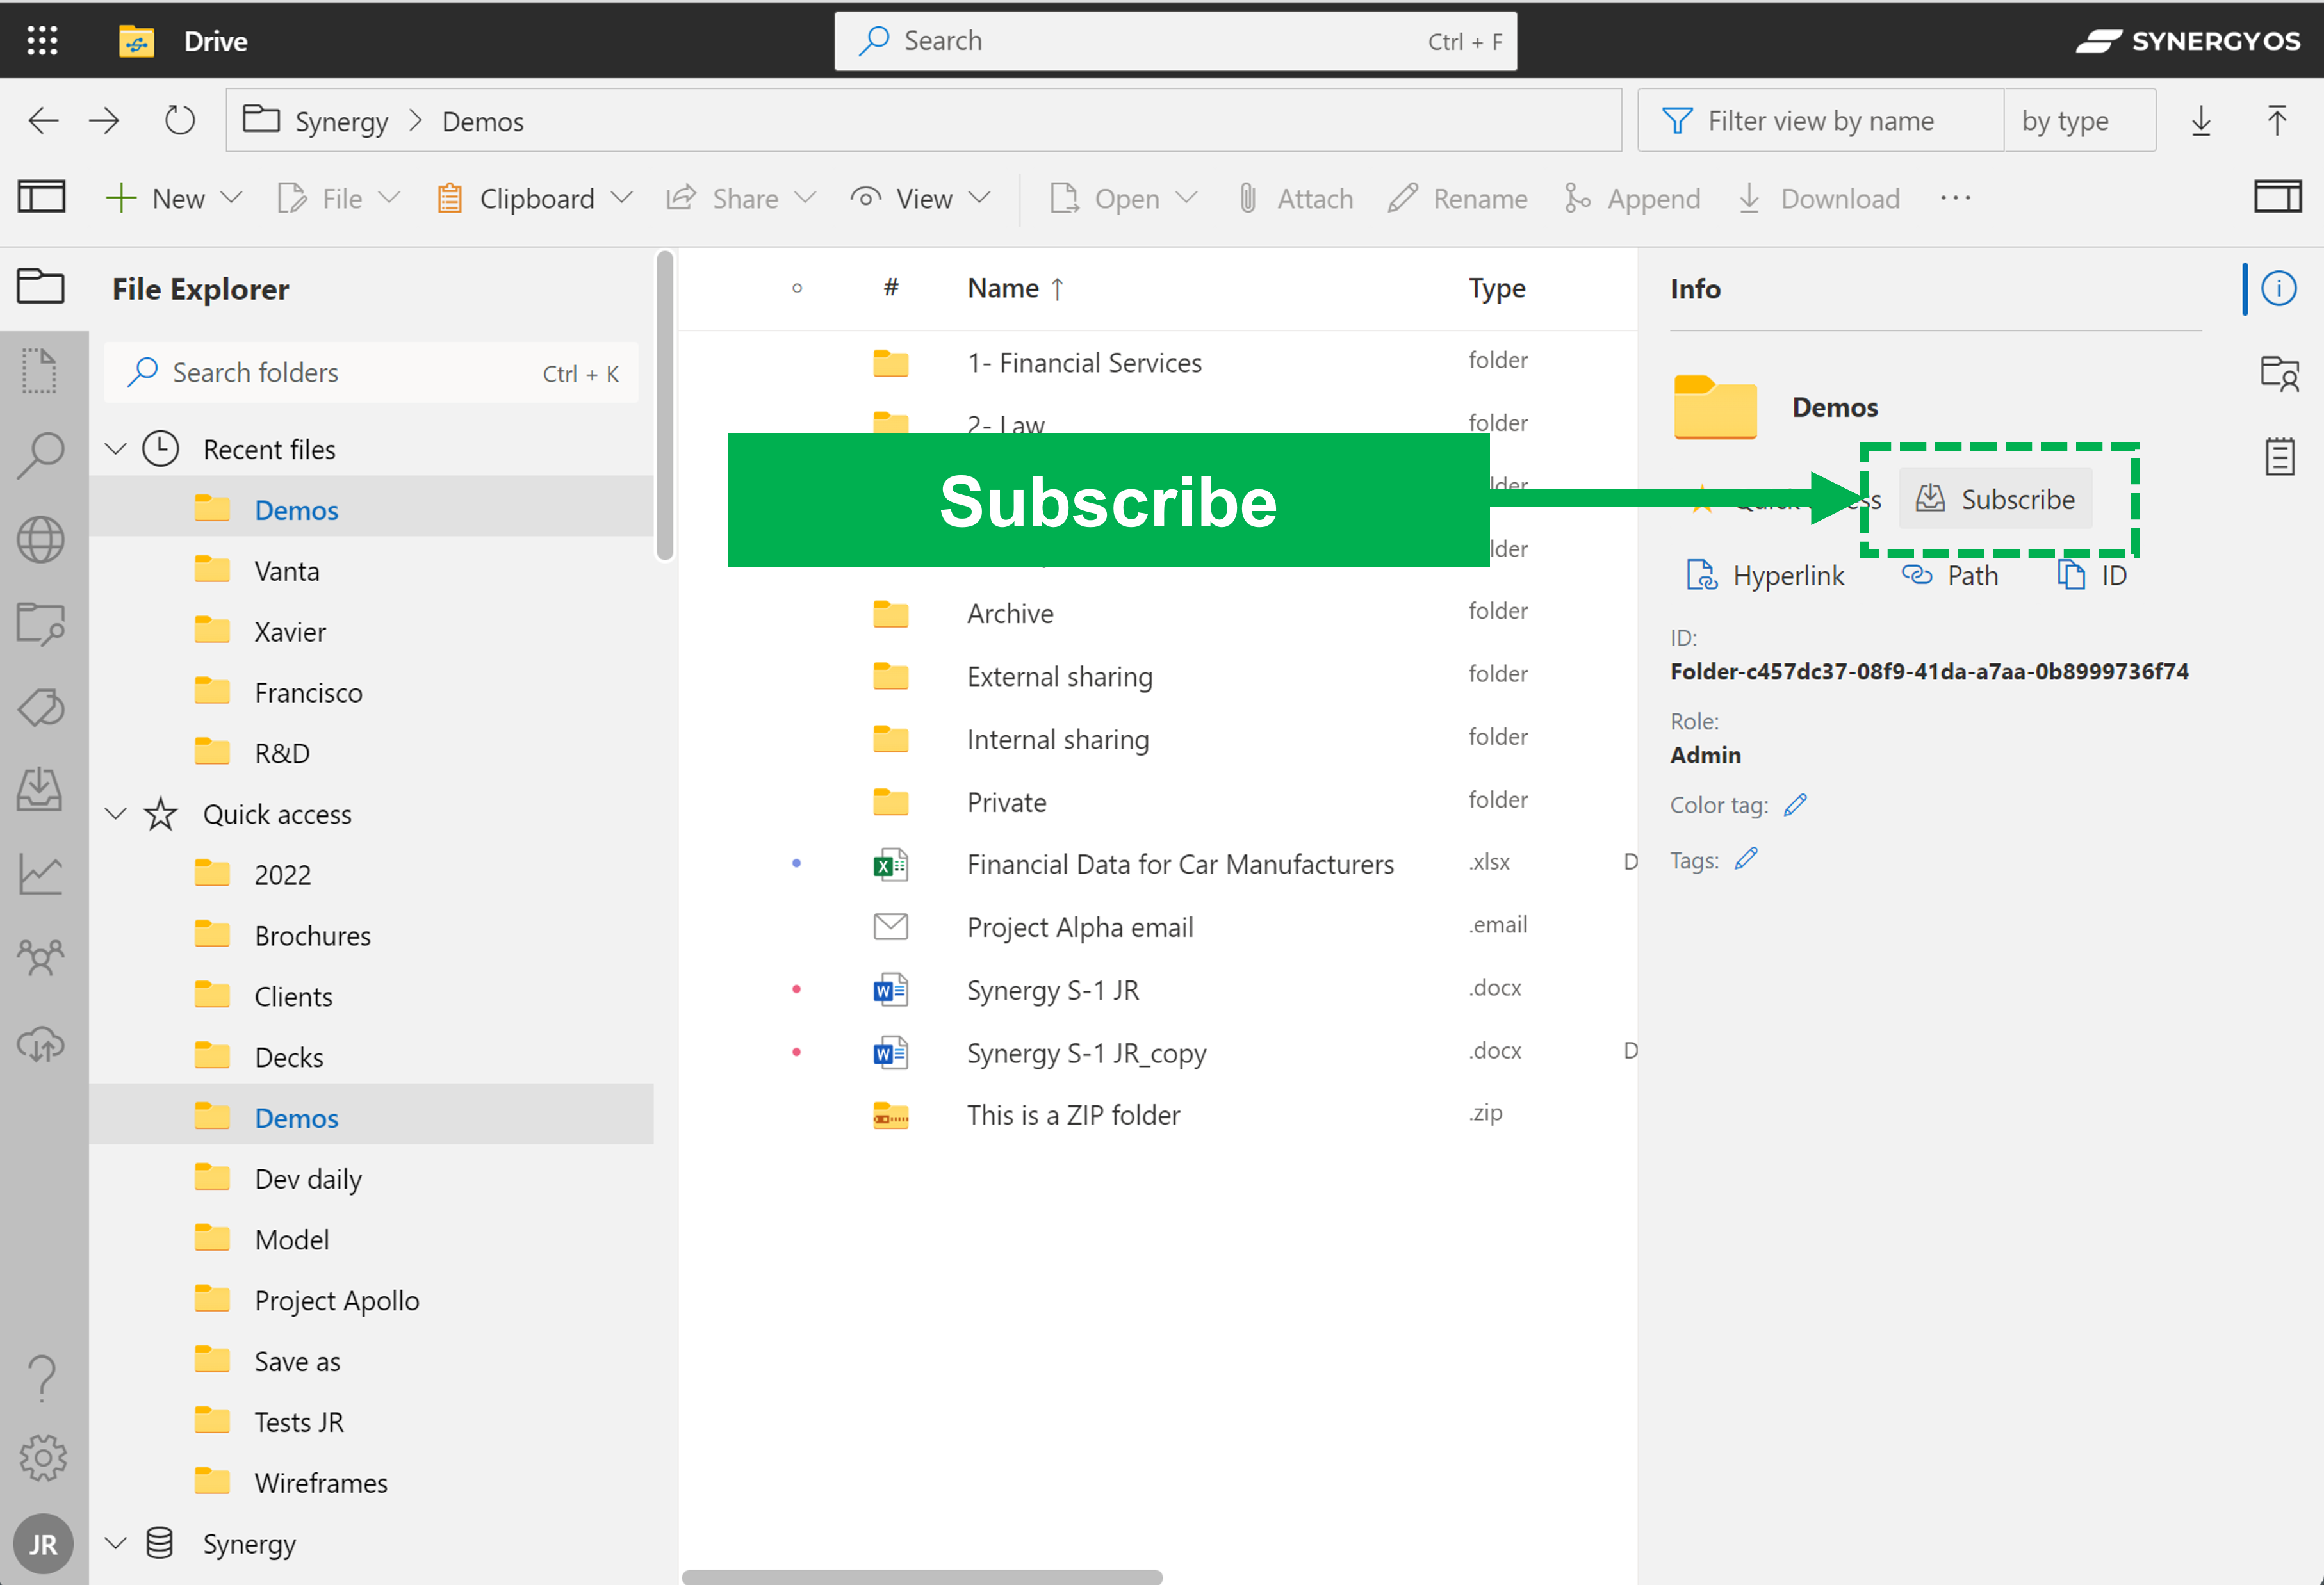Open the by type filter box
Image resolution: width=2324 pixels, height=1585 pixels.
click(2079, 121)
